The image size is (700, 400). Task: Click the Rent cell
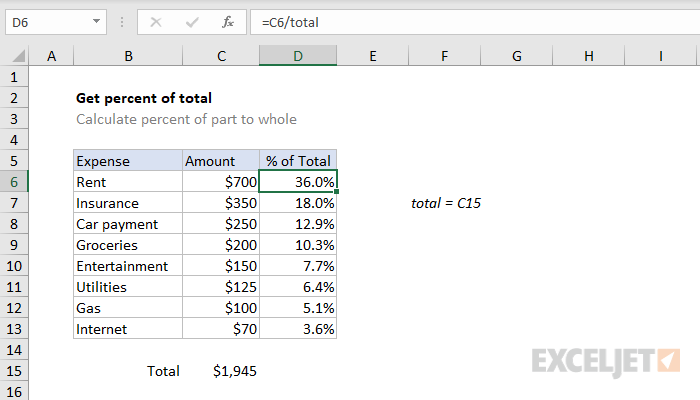tap(128, 182)
